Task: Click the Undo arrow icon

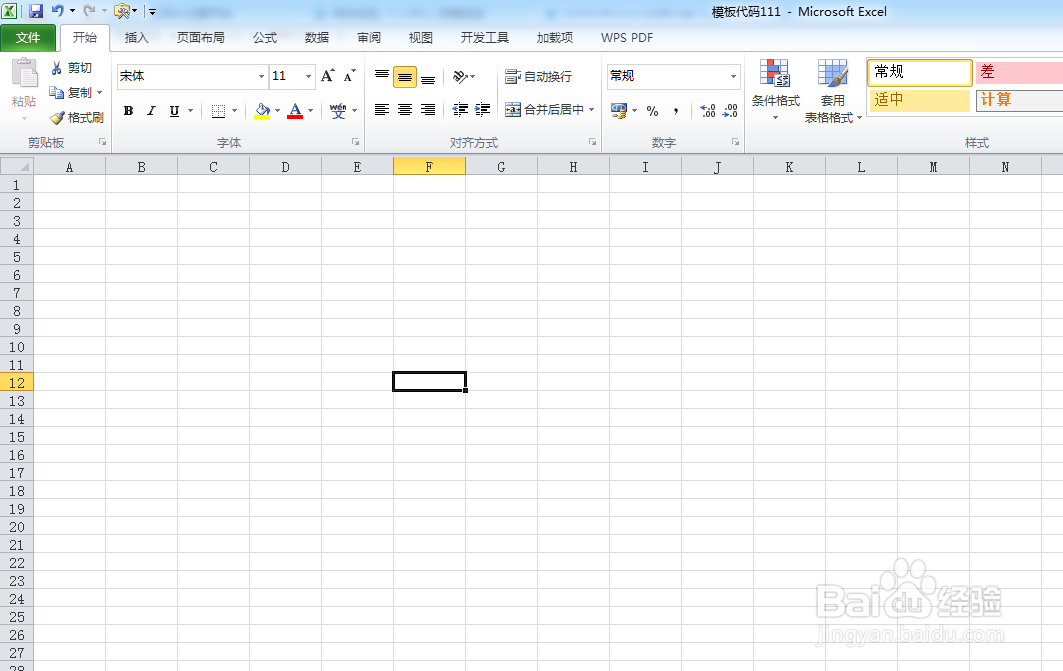Action: pyautogui.click(x=58, y=11)
